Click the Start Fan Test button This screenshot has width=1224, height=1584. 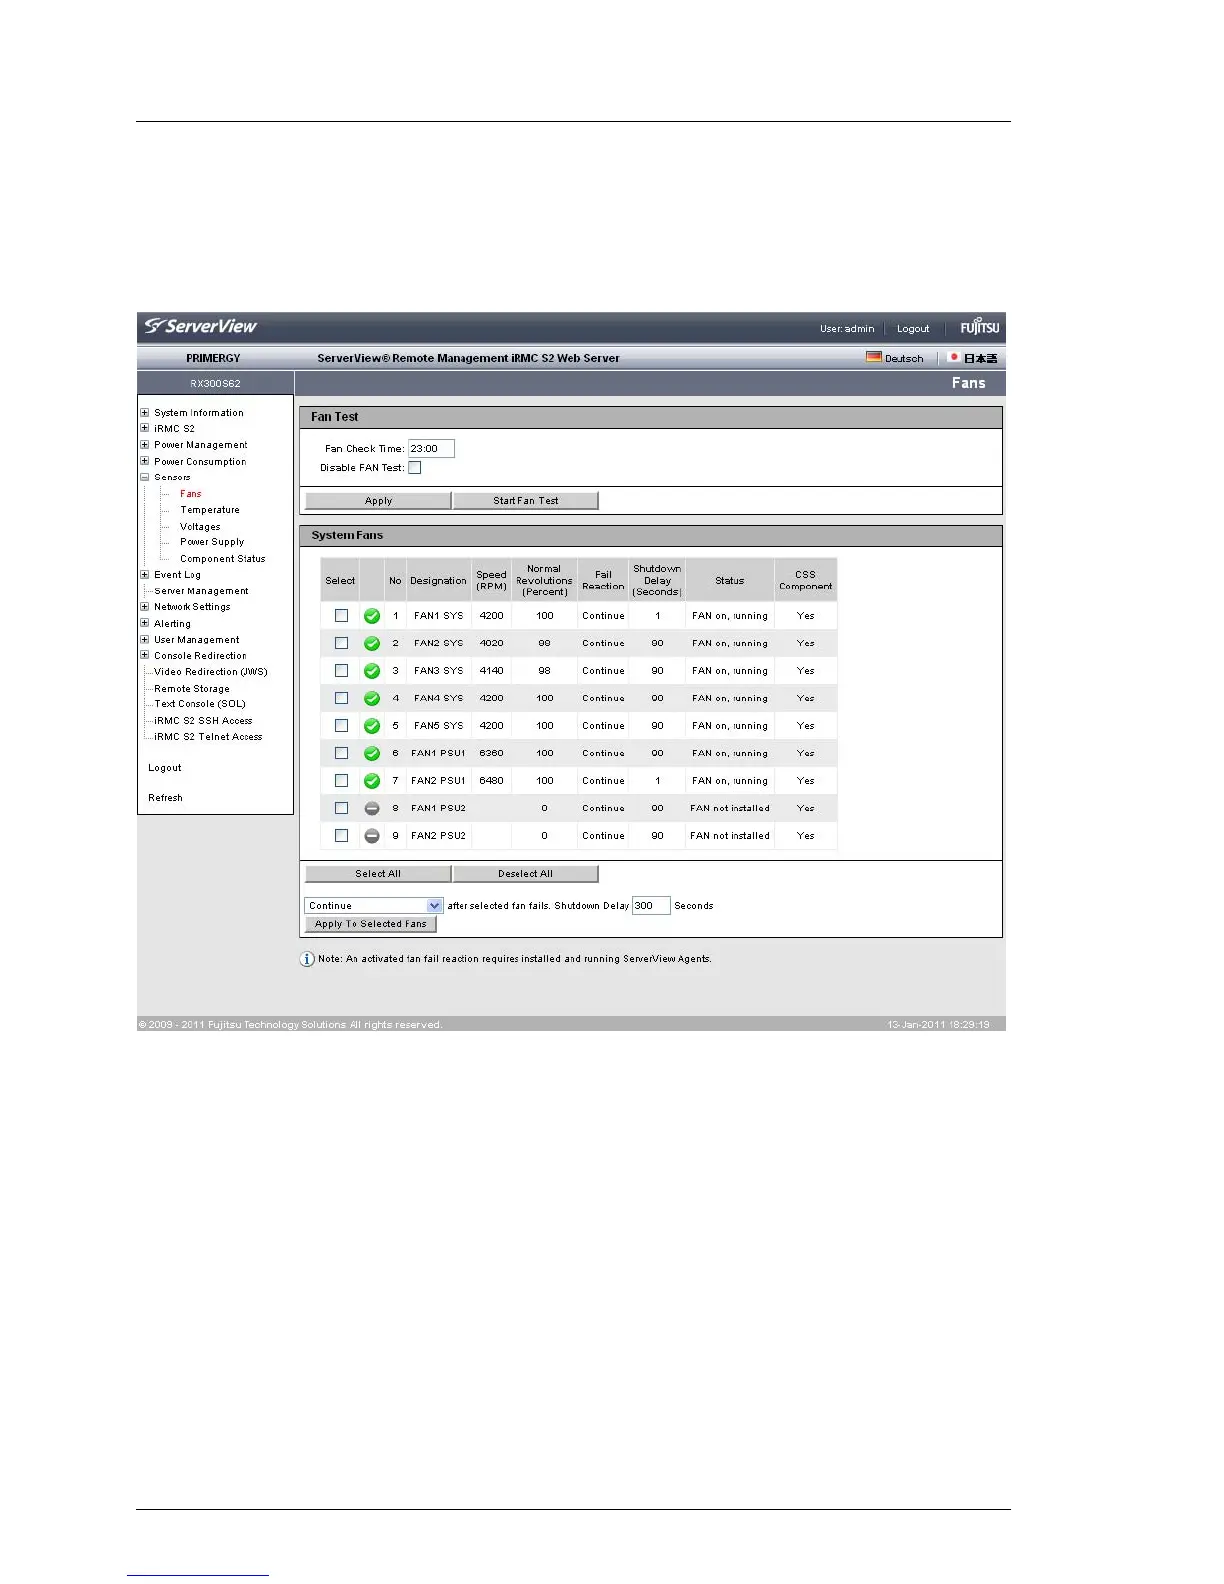526,501
